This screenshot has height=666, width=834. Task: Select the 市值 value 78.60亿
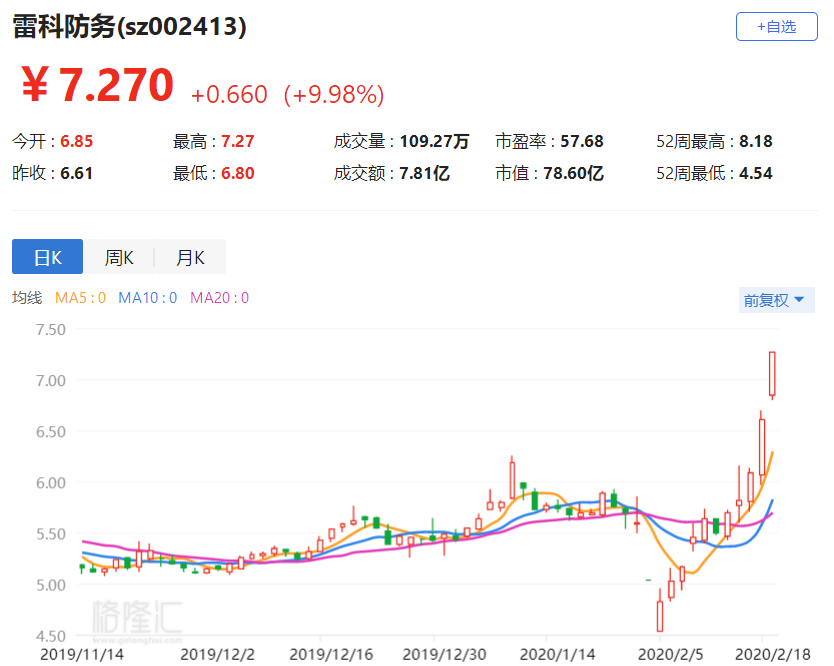coord(573,173)
